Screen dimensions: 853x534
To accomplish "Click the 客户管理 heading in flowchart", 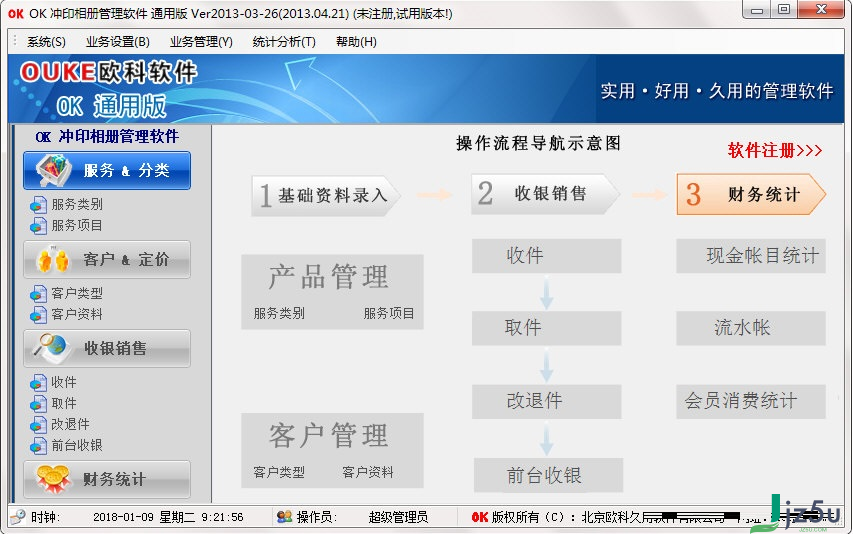I will pos(329,436).
